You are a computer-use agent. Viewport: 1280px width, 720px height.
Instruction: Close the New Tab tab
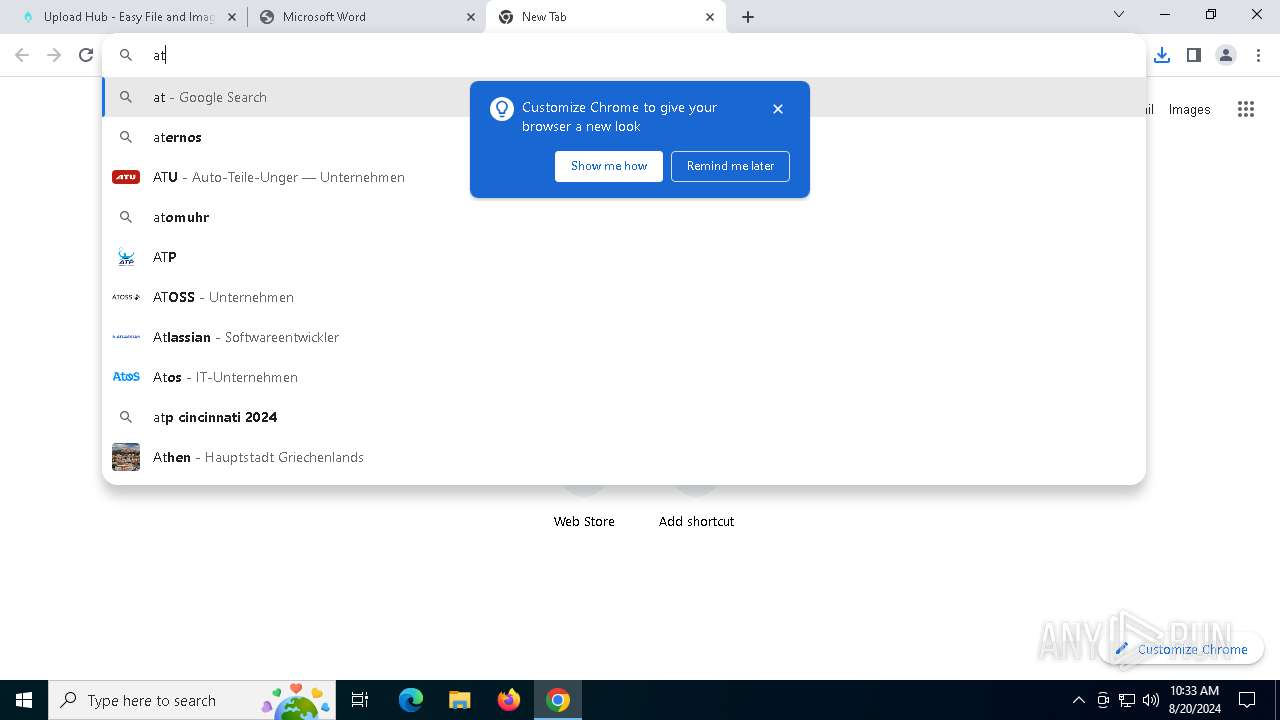click(710, 17)
